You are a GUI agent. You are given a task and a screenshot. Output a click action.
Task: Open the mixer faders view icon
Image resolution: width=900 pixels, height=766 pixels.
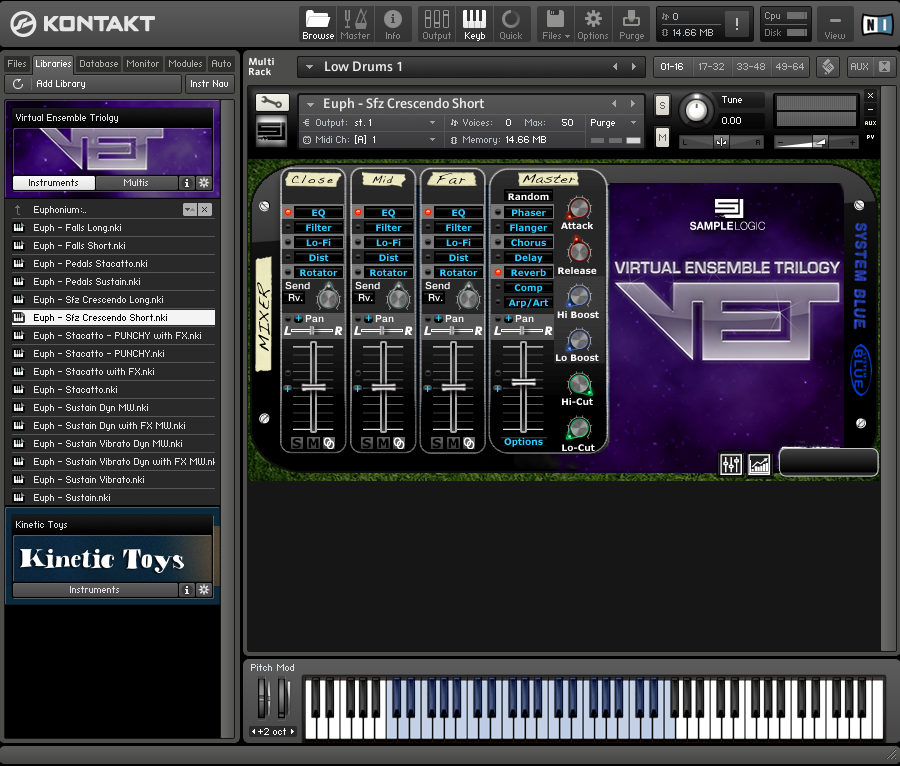tap(731, 464)
